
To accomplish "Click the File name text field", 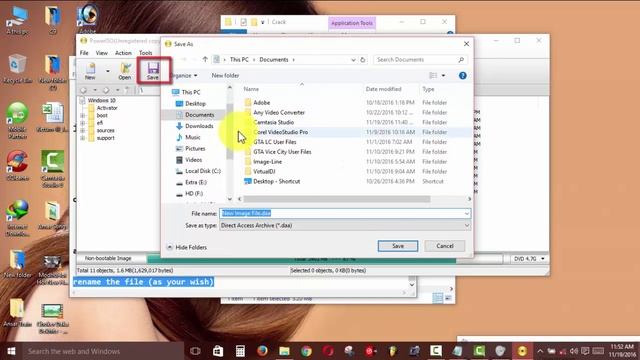I will tap(345, 213).
